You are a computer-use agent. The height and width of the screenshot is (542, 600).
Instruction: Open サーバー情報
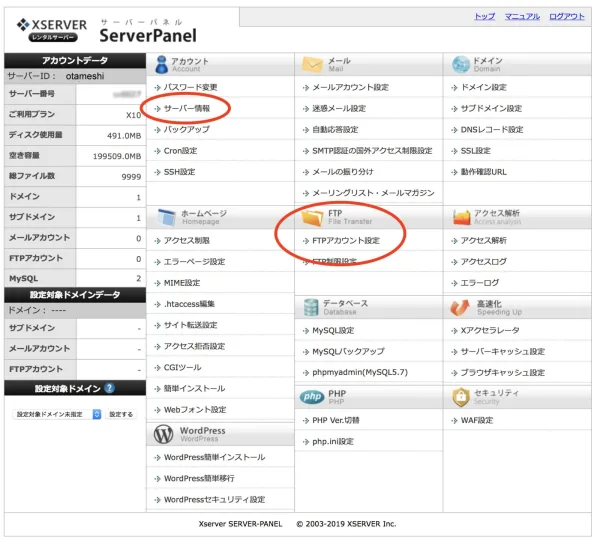(187, 108)
